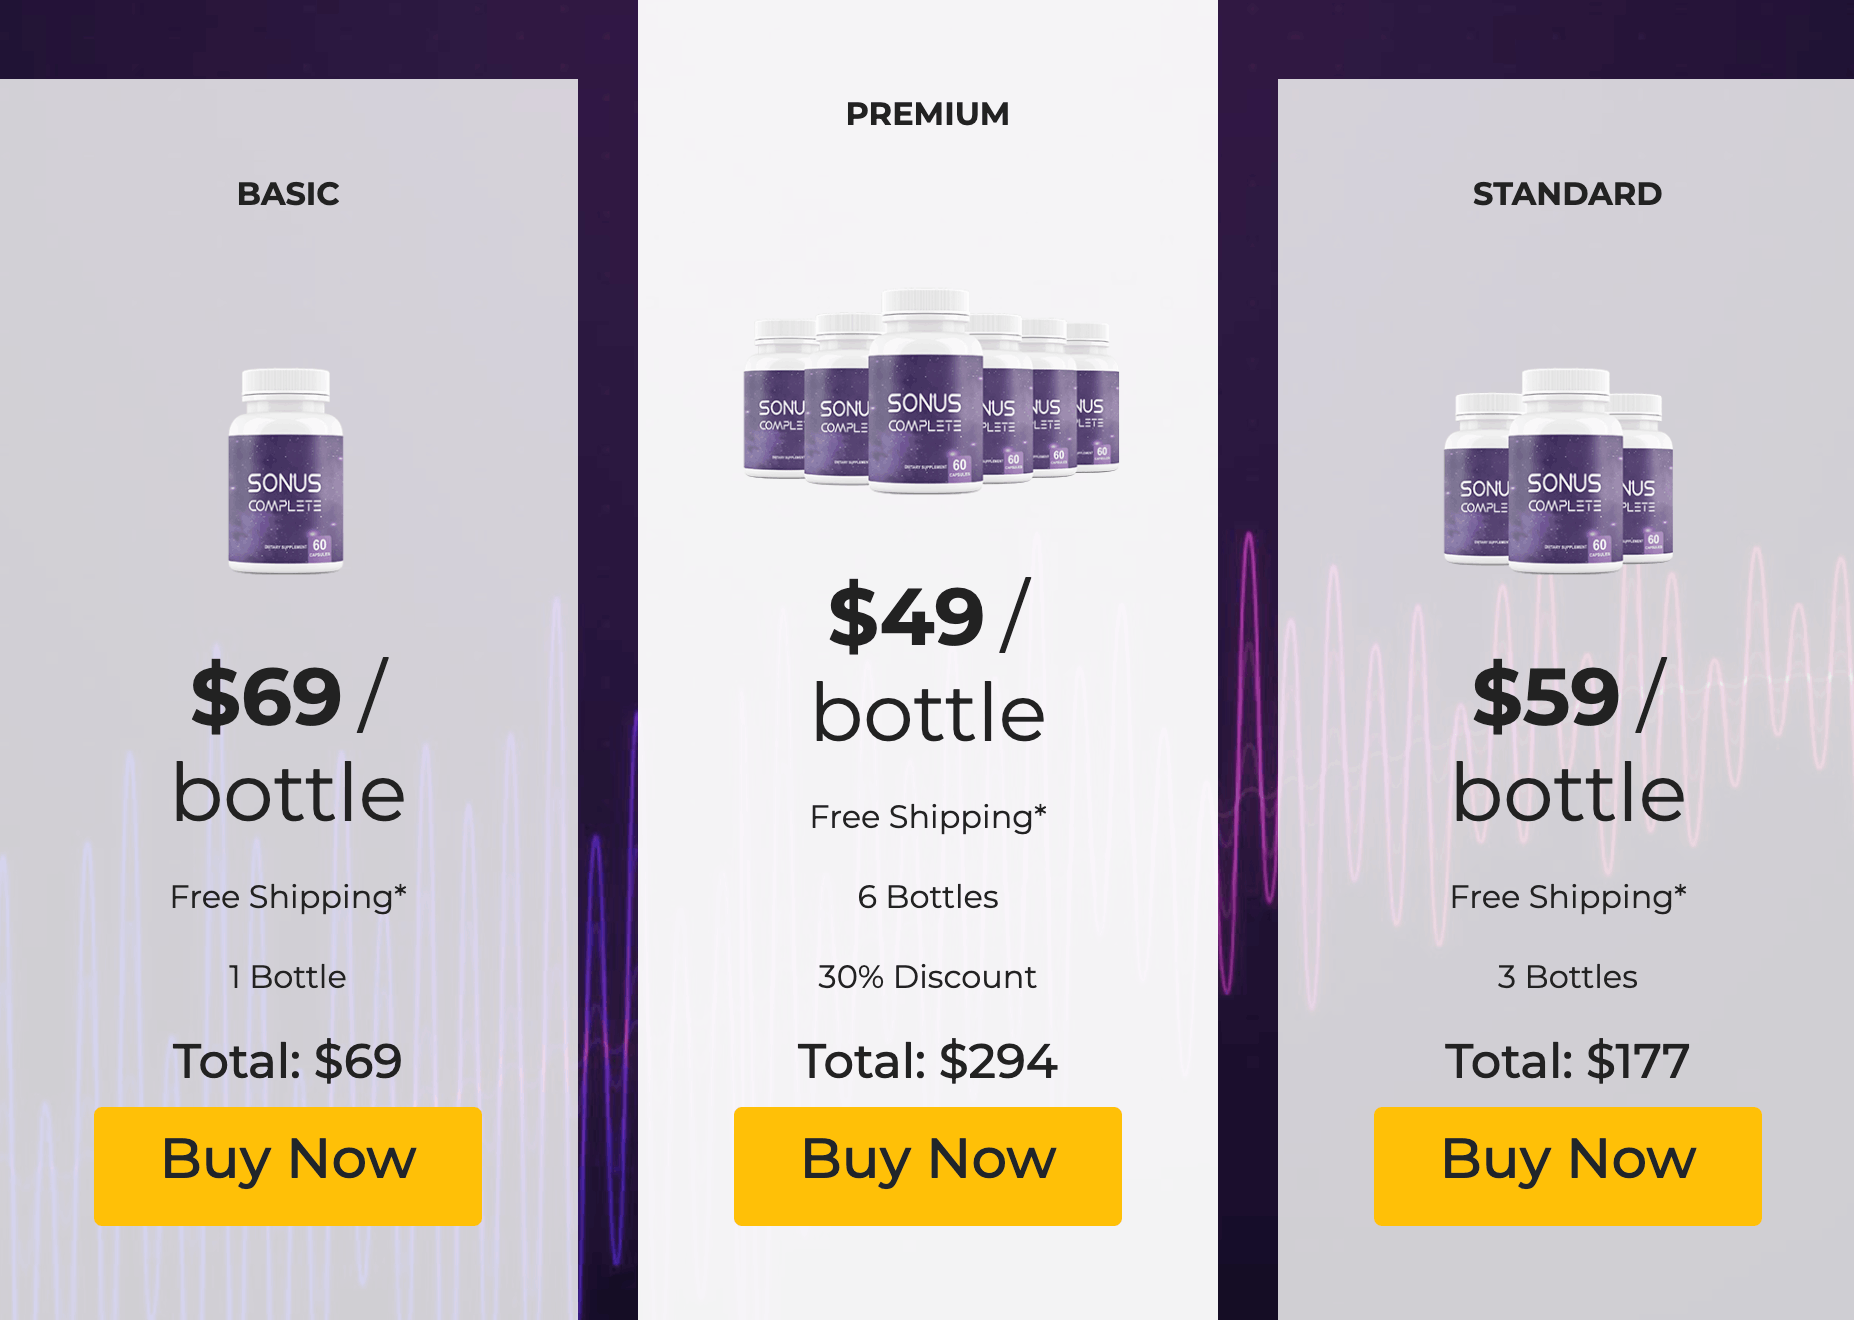Click the three-bottle Standard product image
The width and height of the screenshot is (1854, 1320).
point(1566,470)
